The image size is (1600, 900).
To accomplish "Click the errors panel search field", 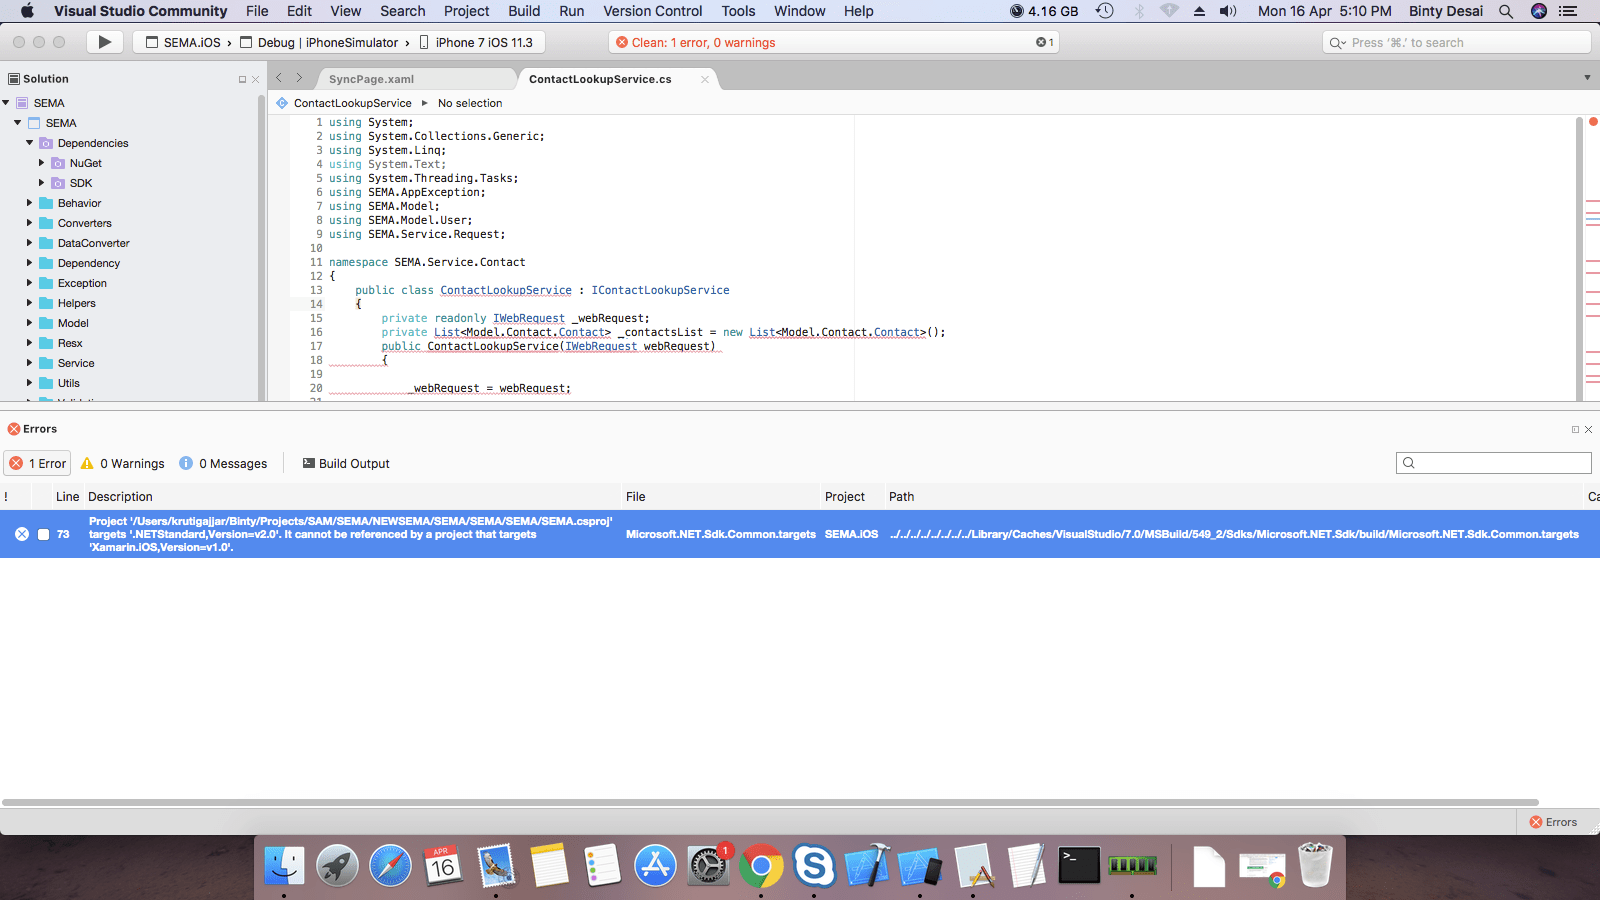I will point(1493,463).
